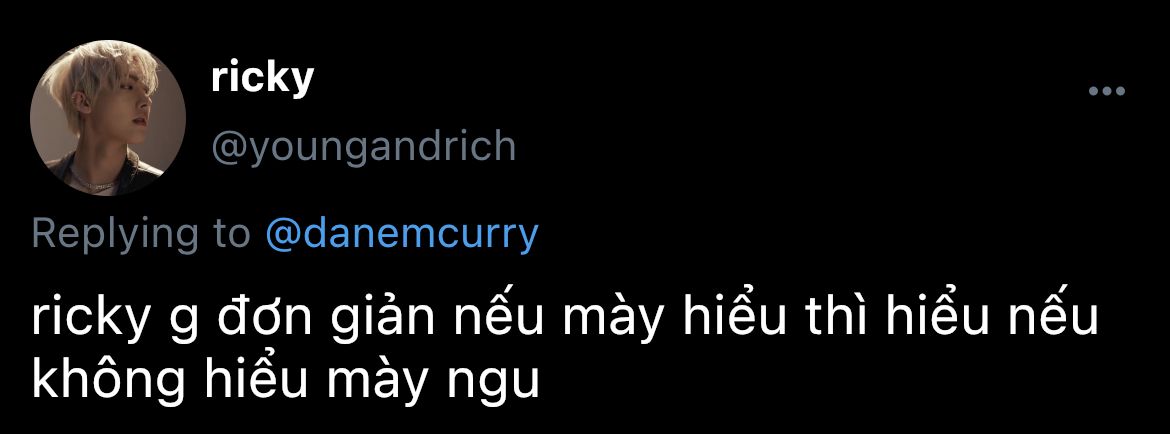This screenshot has width=1170, height=434.
Task: Open the @youngandrich handle profile
Action: [363, 147]
